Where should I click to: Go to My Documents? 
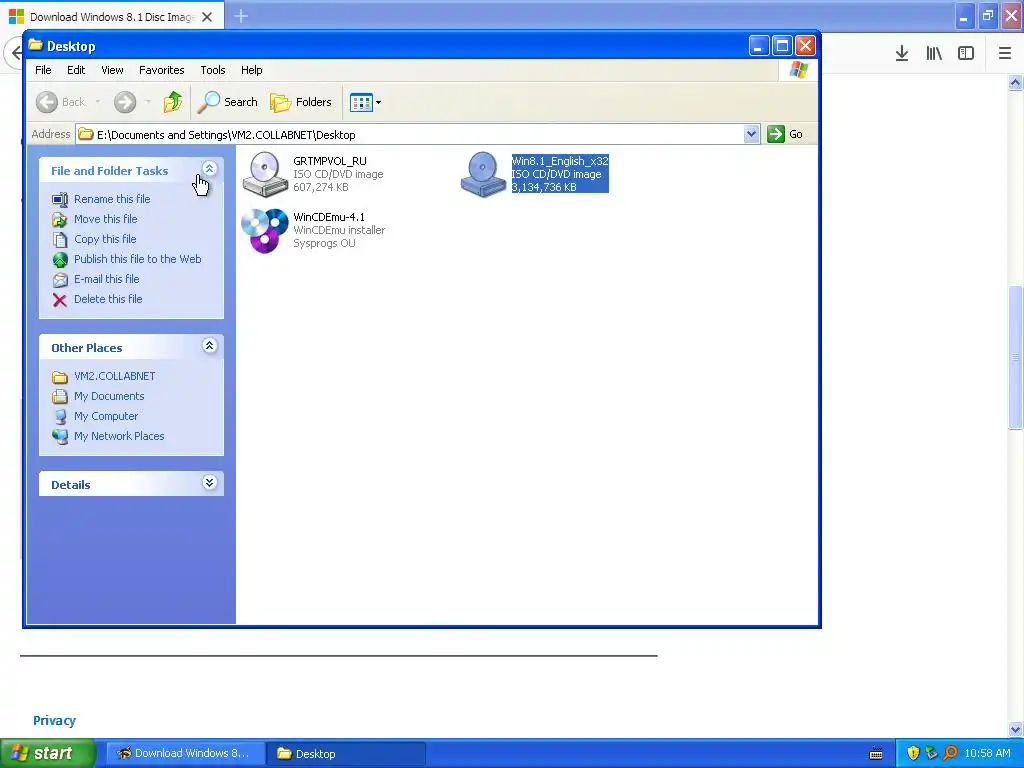(109, 396)
